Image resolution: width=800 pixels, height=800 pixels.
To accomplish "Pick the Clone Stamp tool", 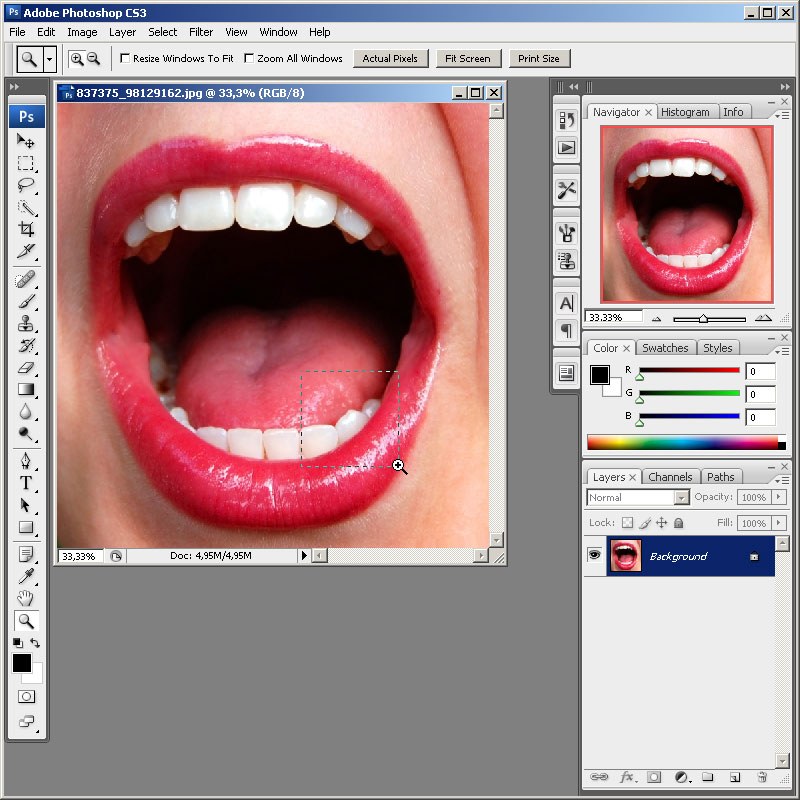I will click(26, 323).
